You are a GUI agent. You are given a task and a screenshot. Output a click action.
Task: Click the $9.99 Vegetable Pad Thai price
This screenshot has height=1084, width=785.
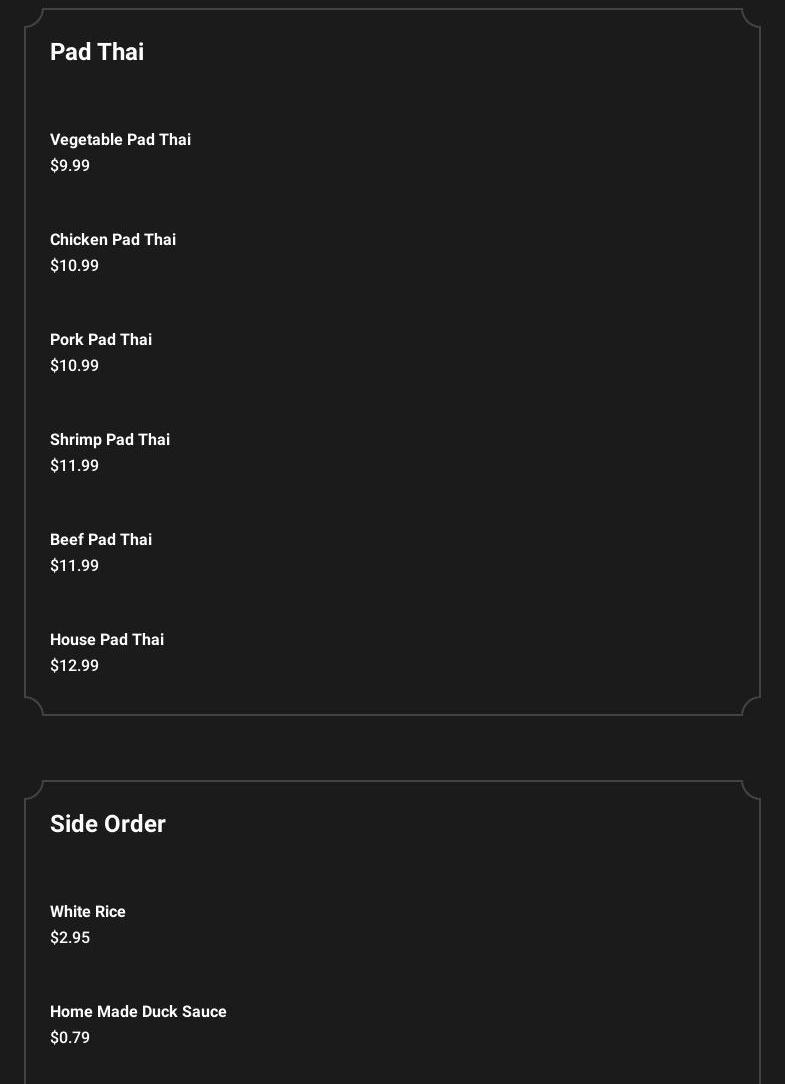[70, 166]
